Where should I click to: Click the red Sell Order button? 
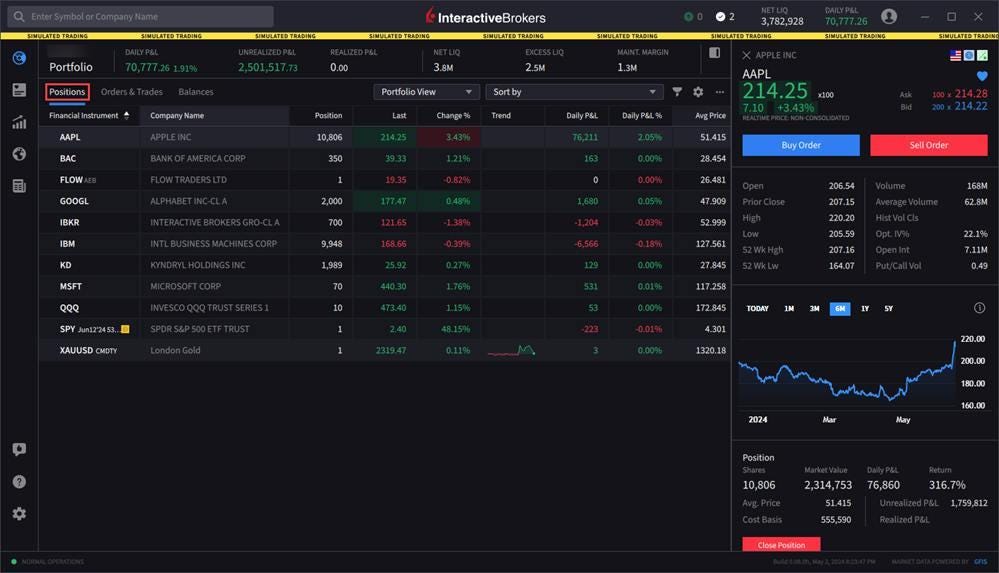tap(929, 145)
